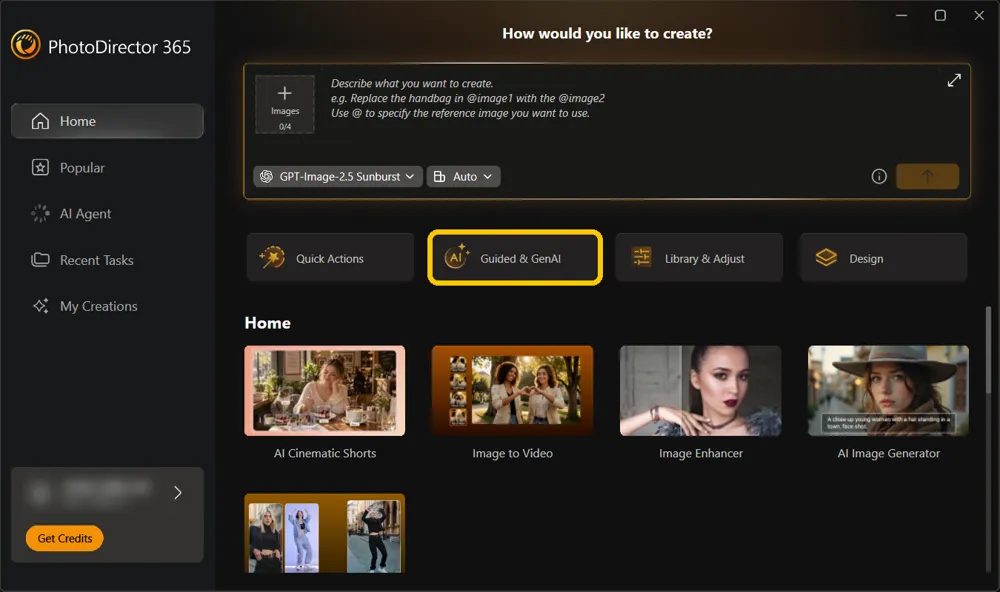
Task: Switch to Library & Adjust tab
Action: [x=699, y=258]
